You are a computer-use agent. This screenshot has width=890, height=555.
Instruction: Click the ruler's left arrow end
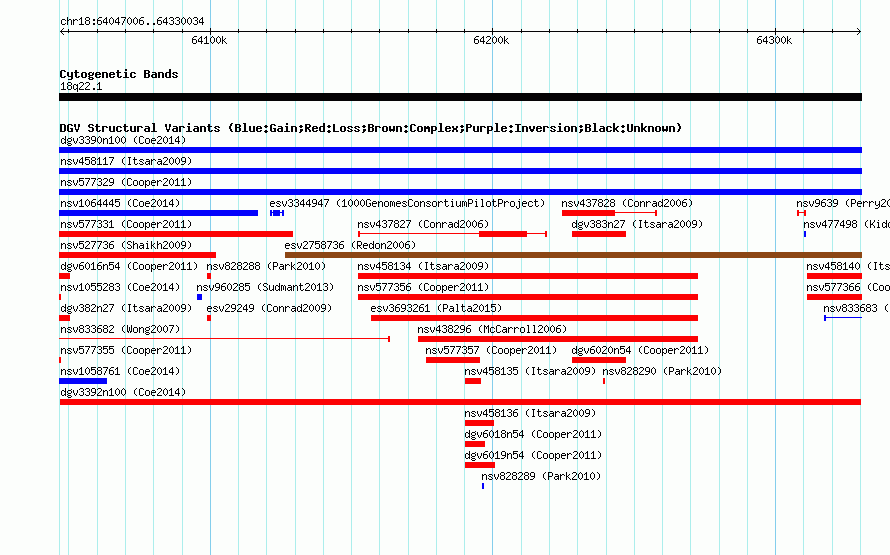click(x=62, y=31)
